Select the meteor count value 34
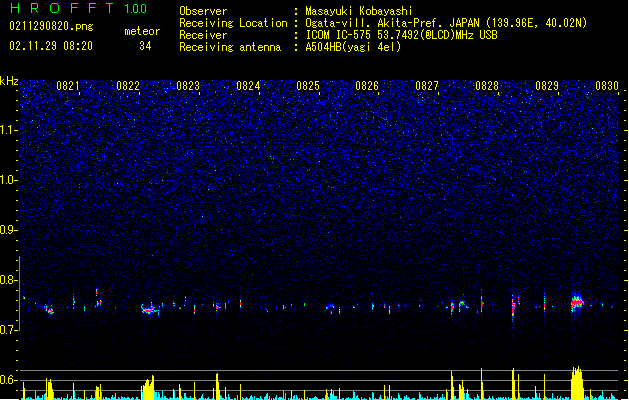The image size is (629, 400). pyautogui.click(x=145, y=46)
